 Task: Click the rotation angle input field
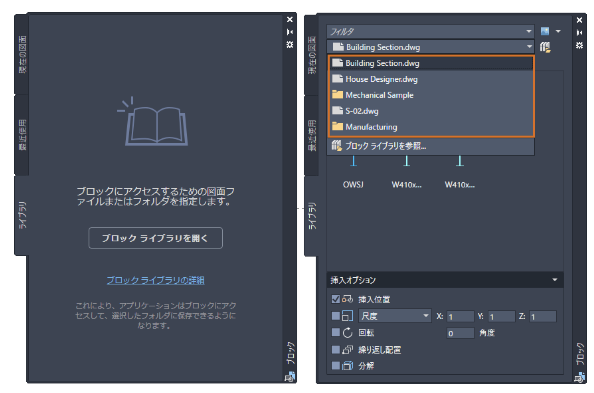460,333
